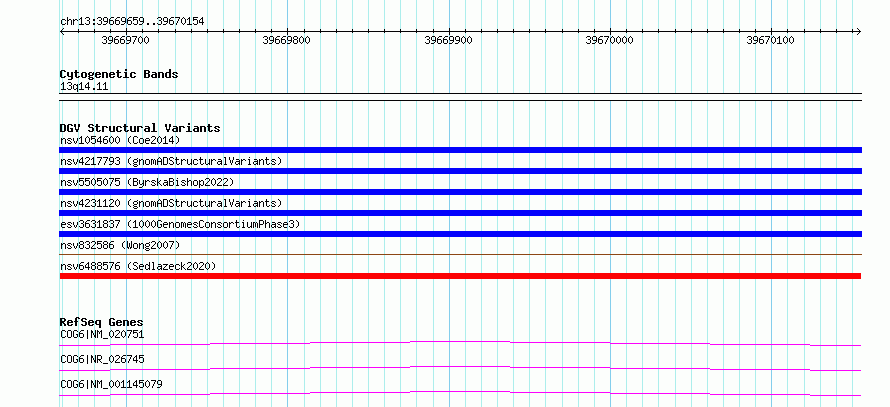This screenshot has width=890, height=407.
Task: Click the blue bar under esv3631837
Action: click(460, 234)
